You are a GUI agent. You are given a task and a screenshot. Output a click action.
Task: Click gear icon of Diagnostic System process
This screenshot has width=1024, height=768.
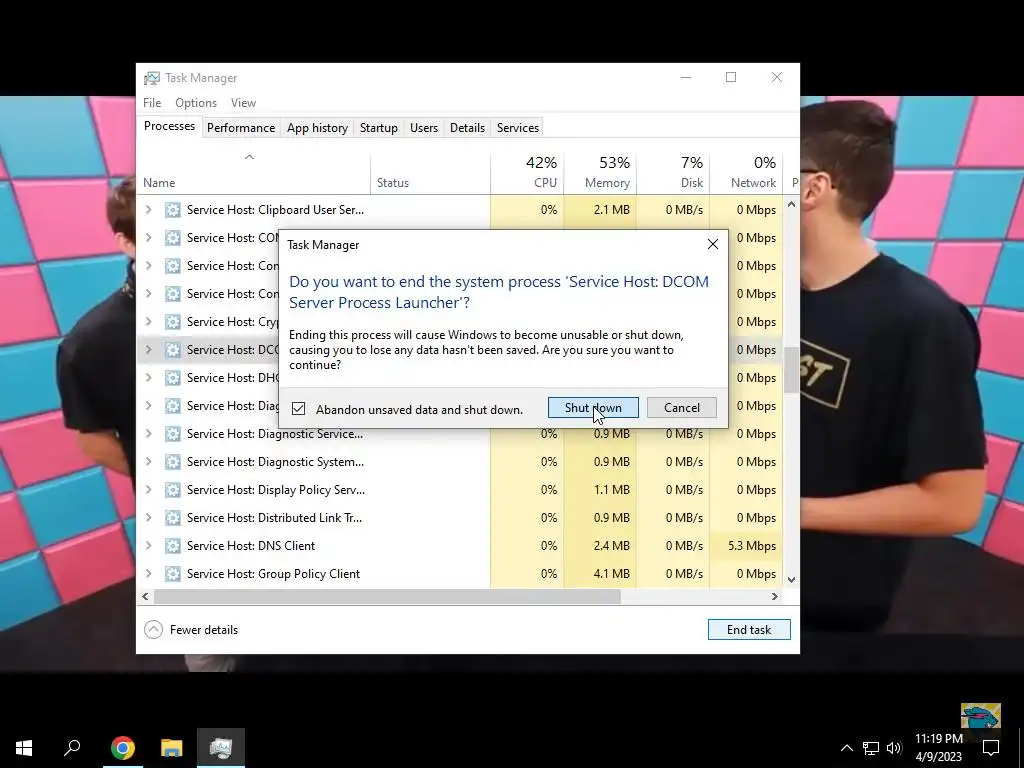[x=172, y=462]
